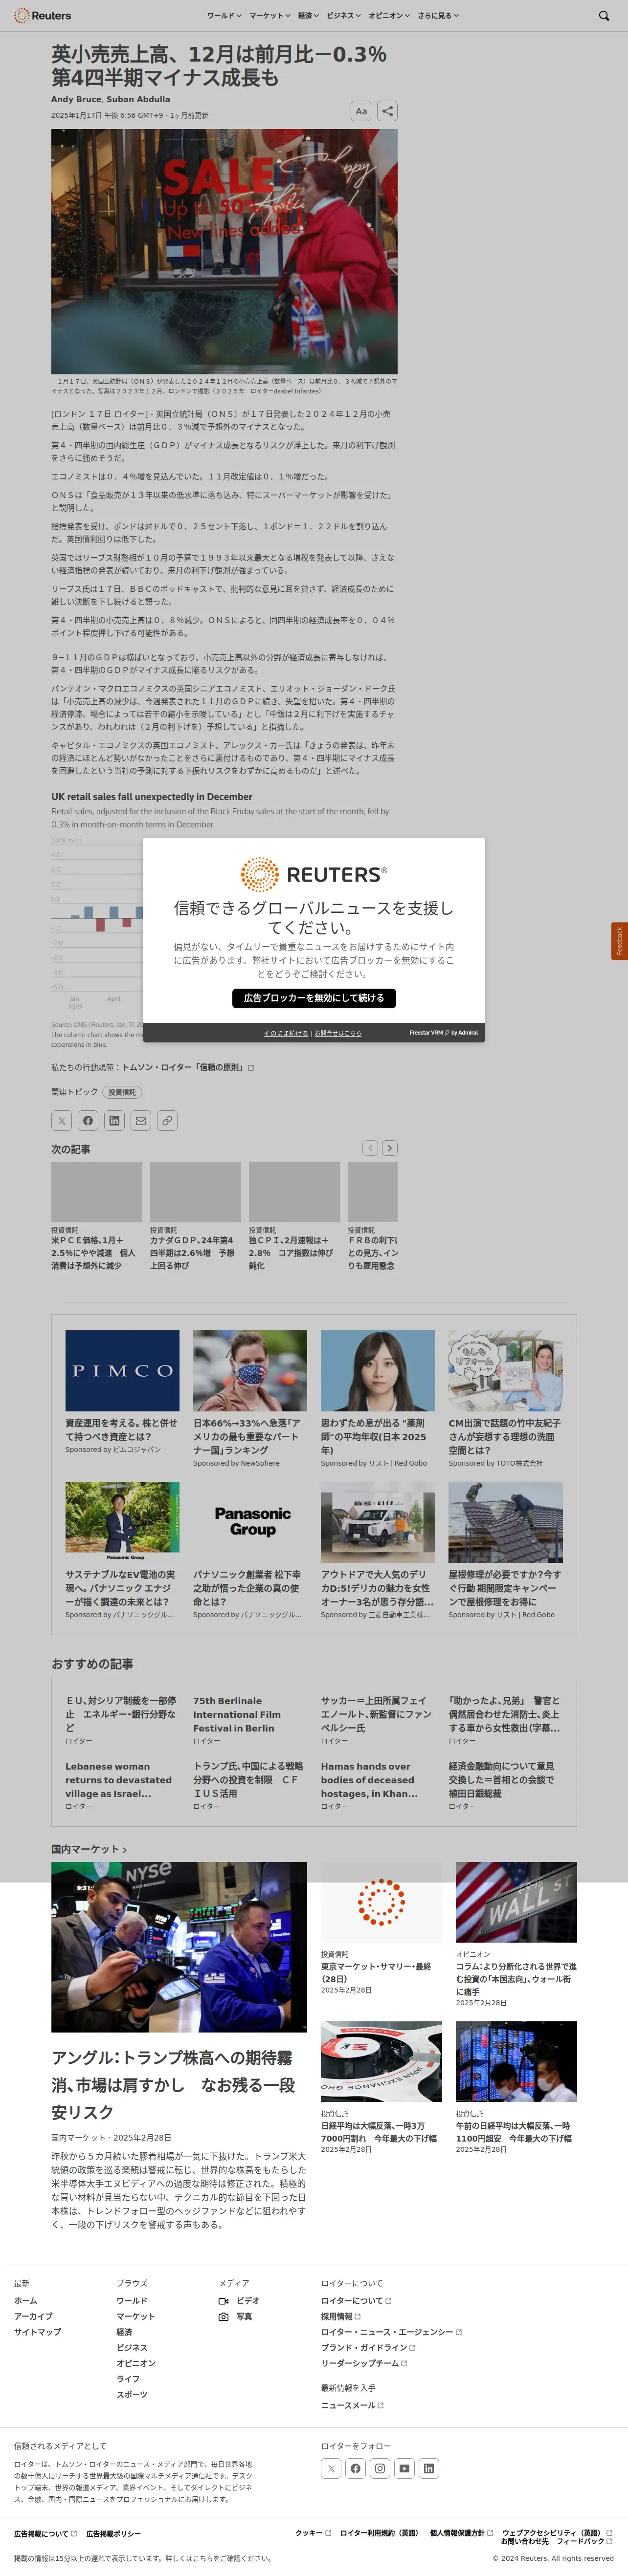Click 広告ブロッカーを無効にして続ける button
The height and width of the screenshot is (2576, 628).
314,997
